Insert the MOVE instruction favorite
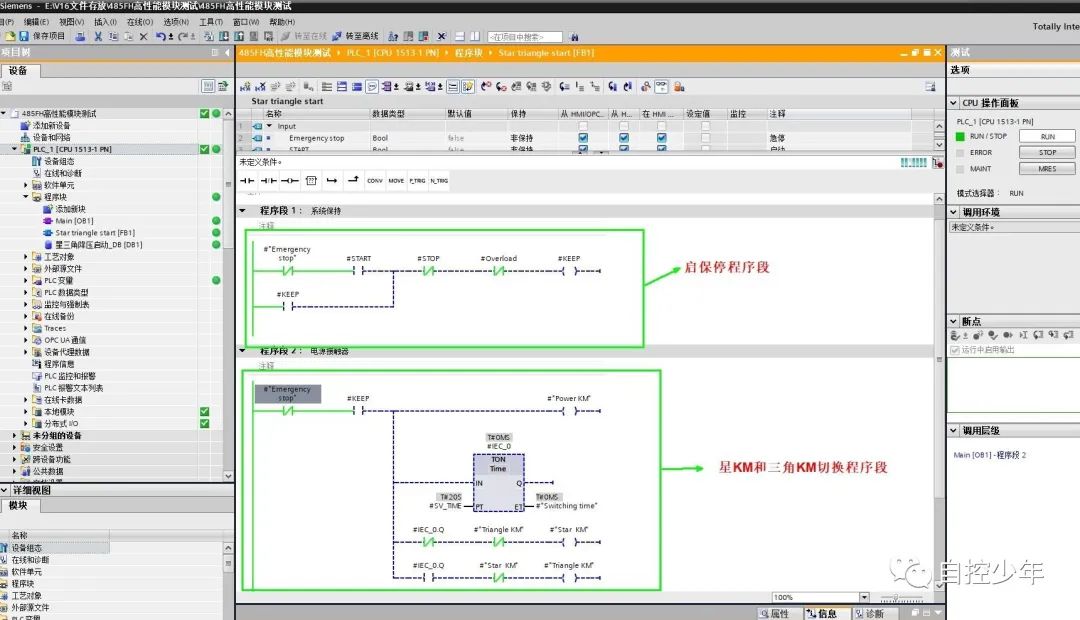The height and width of the screenshot is (620, 1080). pyautogui.click(x=396, y=180)
